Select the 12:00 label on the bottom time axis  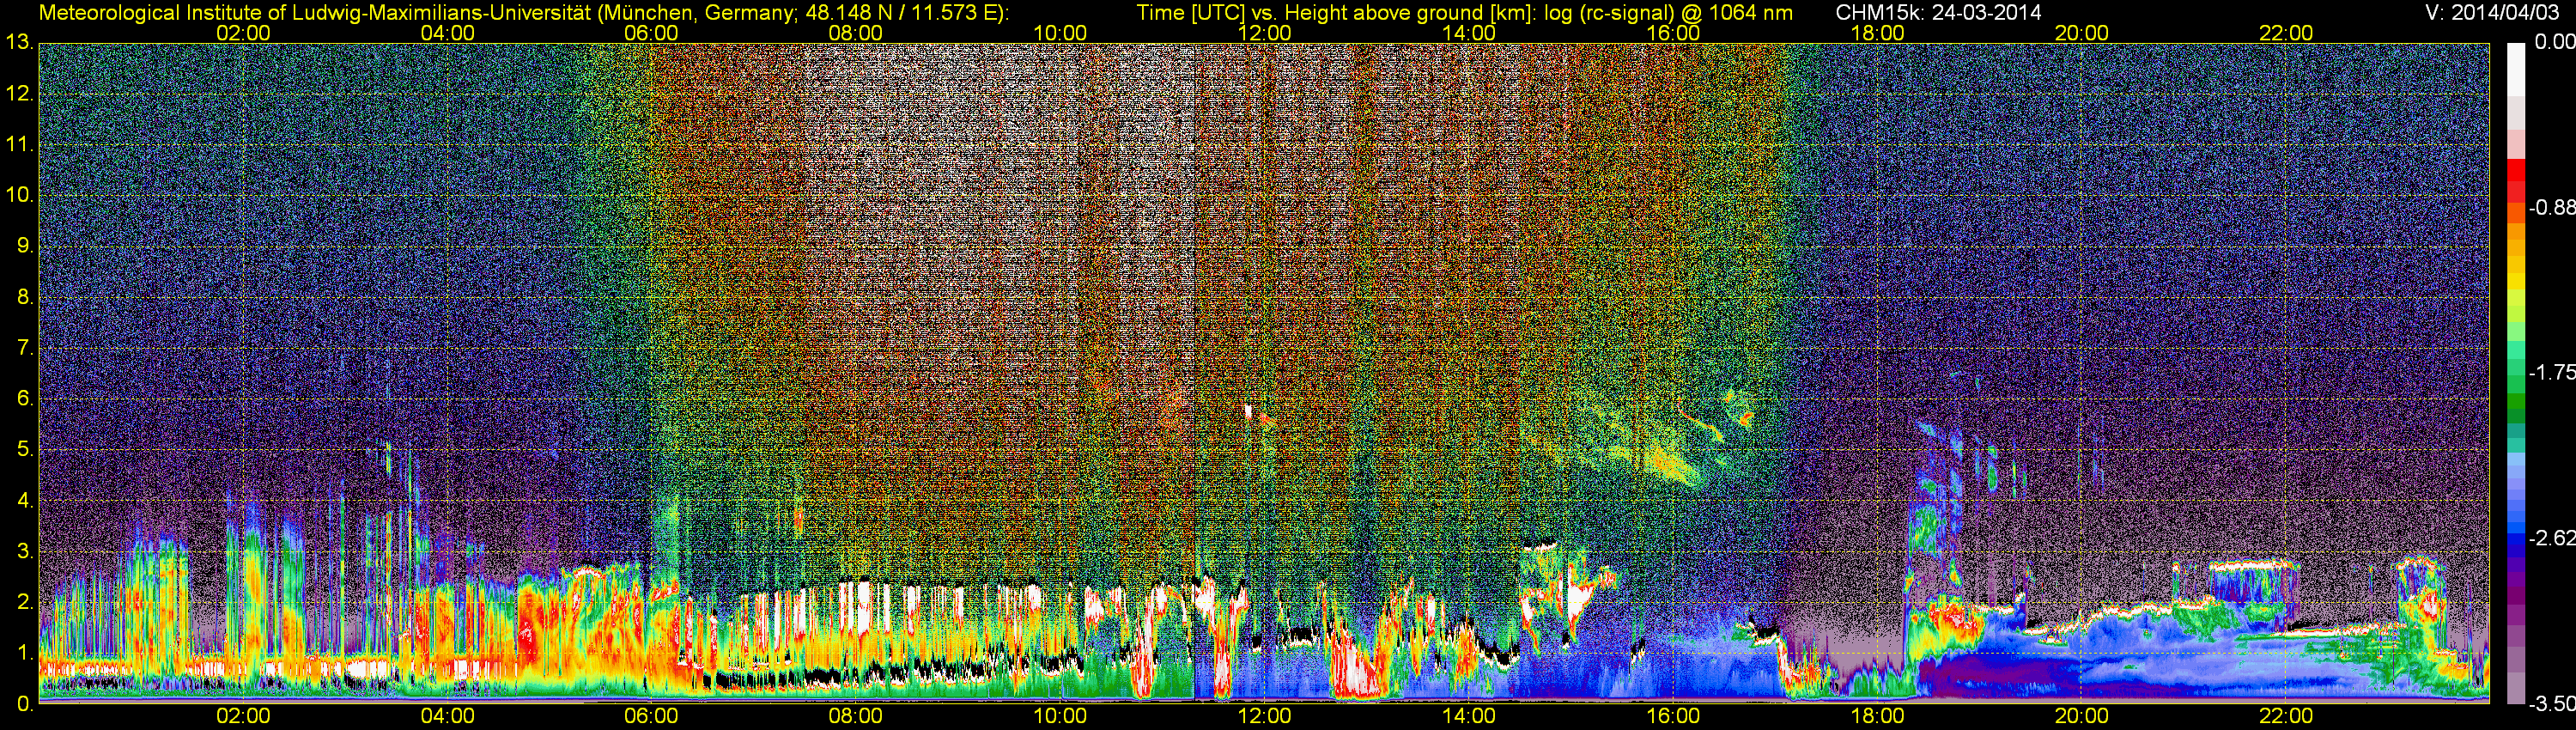[1264, 717]
